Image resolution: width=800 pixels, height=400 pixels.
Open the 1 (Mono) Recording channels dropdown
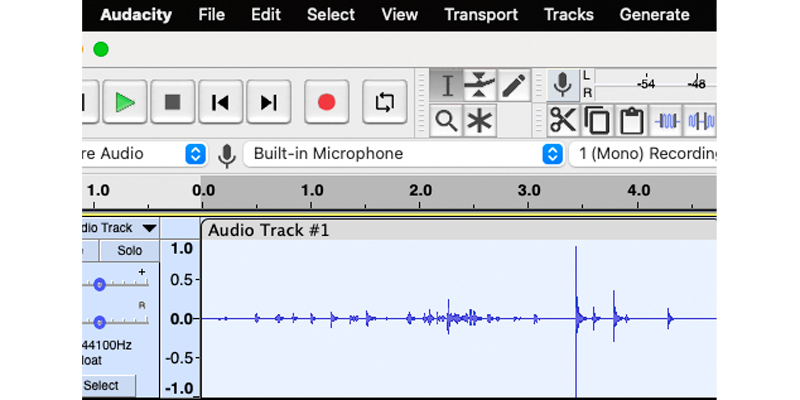click(643, 154)
